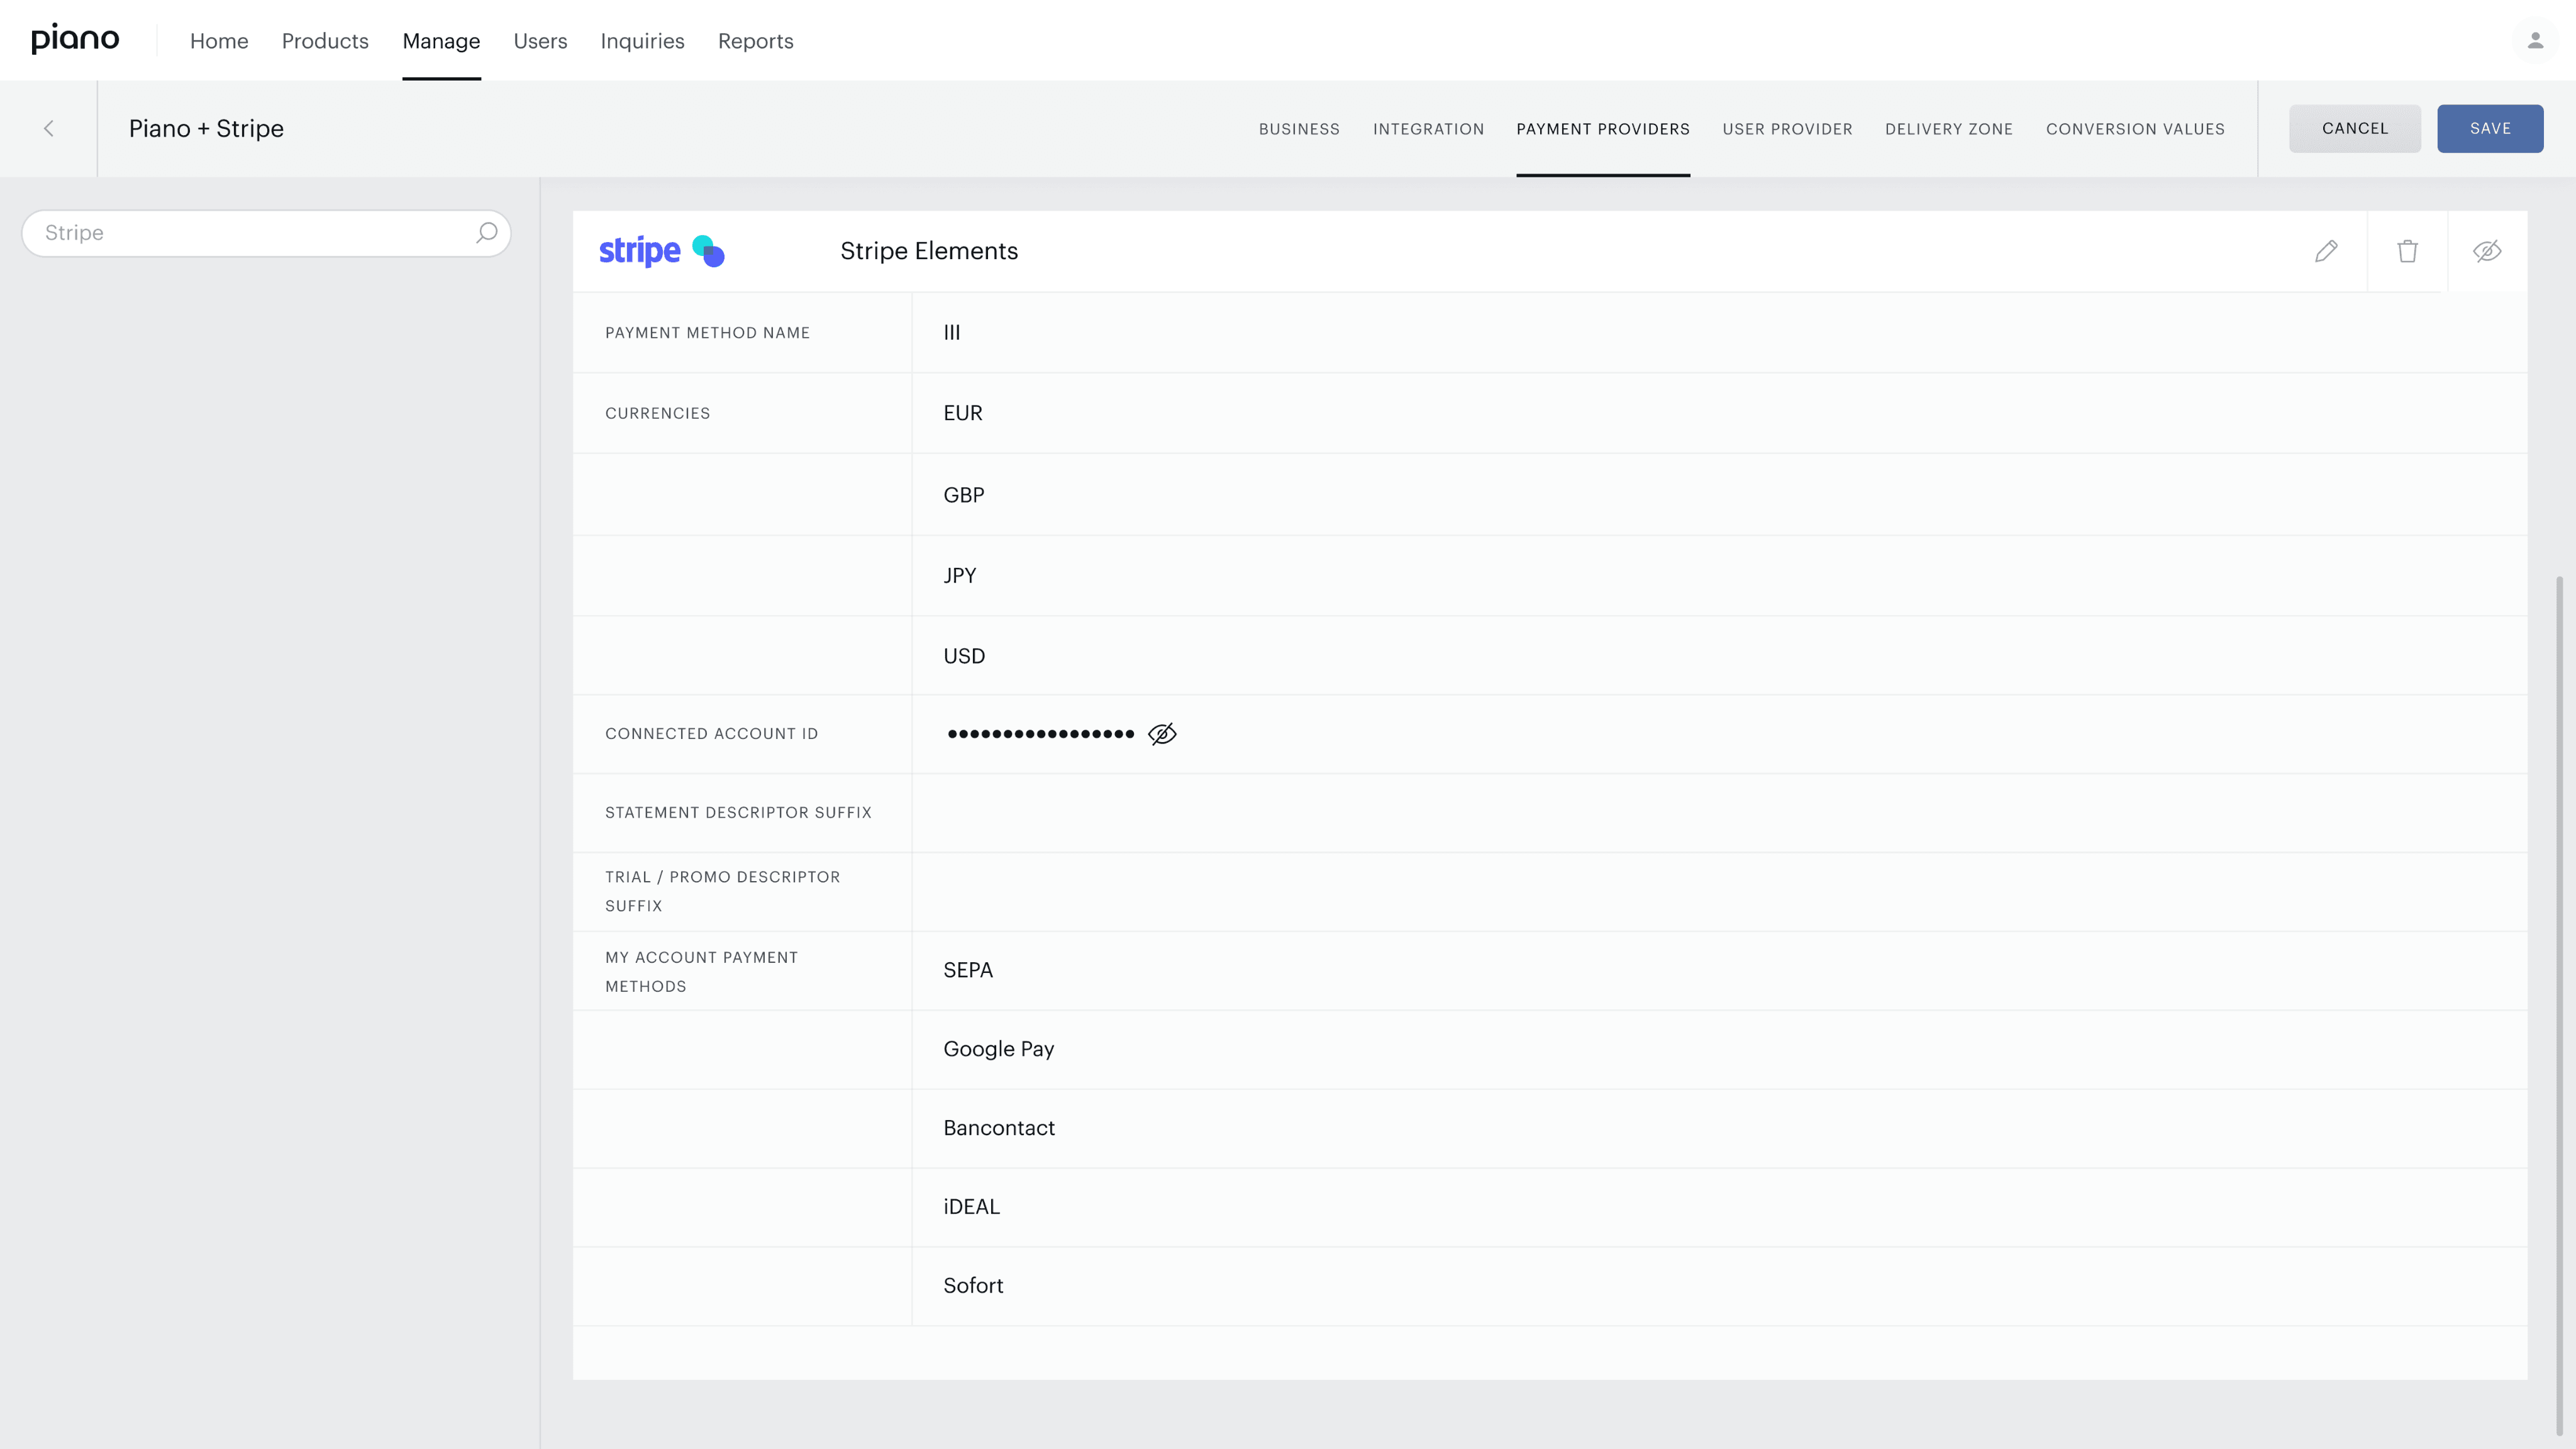Select the User Provider tab
Image resolution: width=2576 pixels, height=1449 pixels.
coord(1787,129)
